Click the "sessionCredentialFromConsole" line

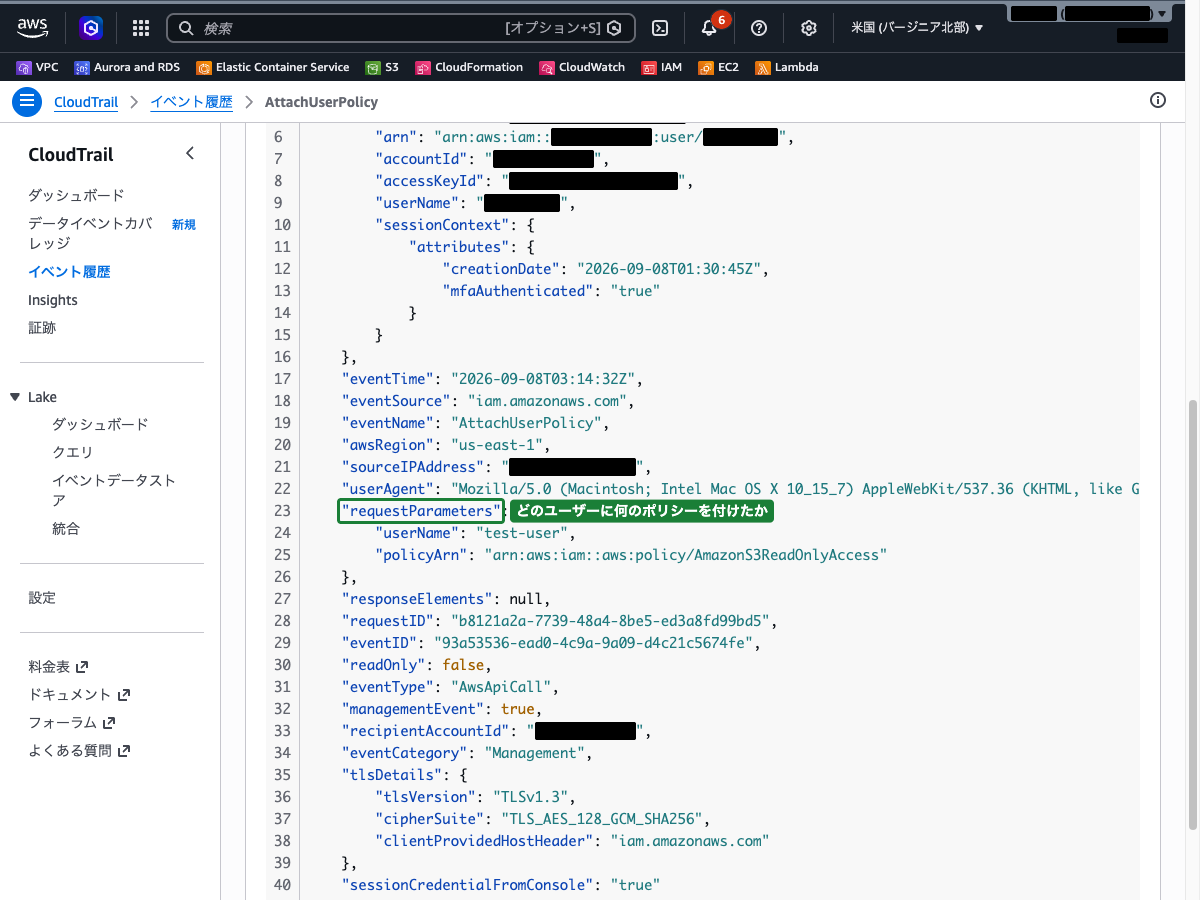[x=501, y=885]
